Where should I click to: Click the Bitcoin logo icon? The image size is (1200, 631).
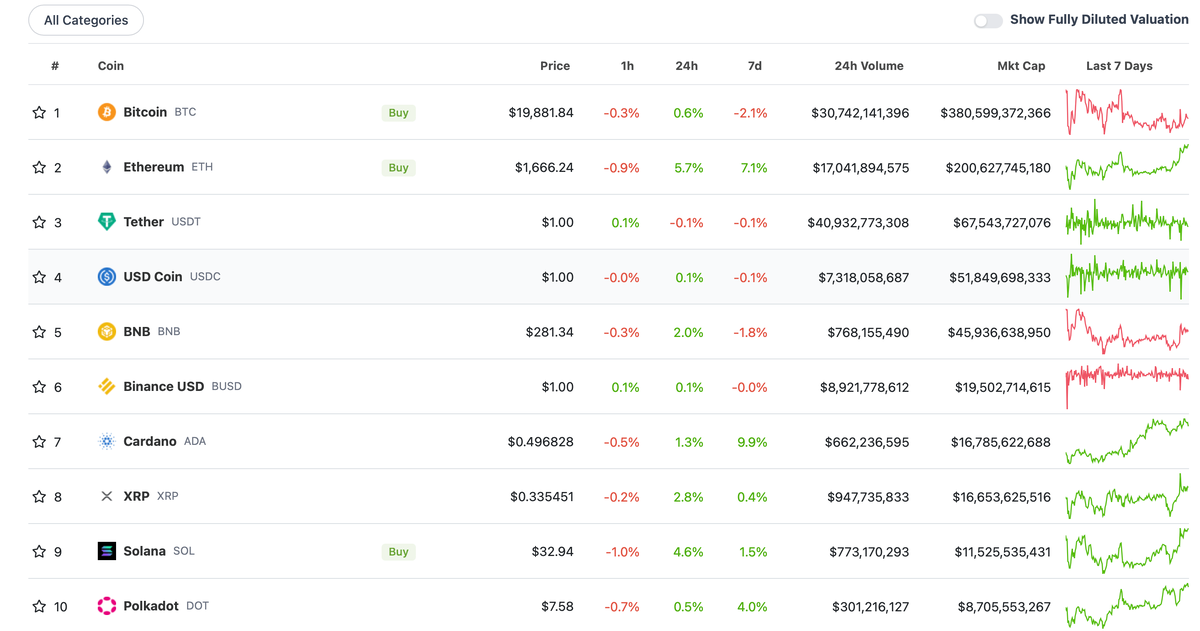click(106, 112)
